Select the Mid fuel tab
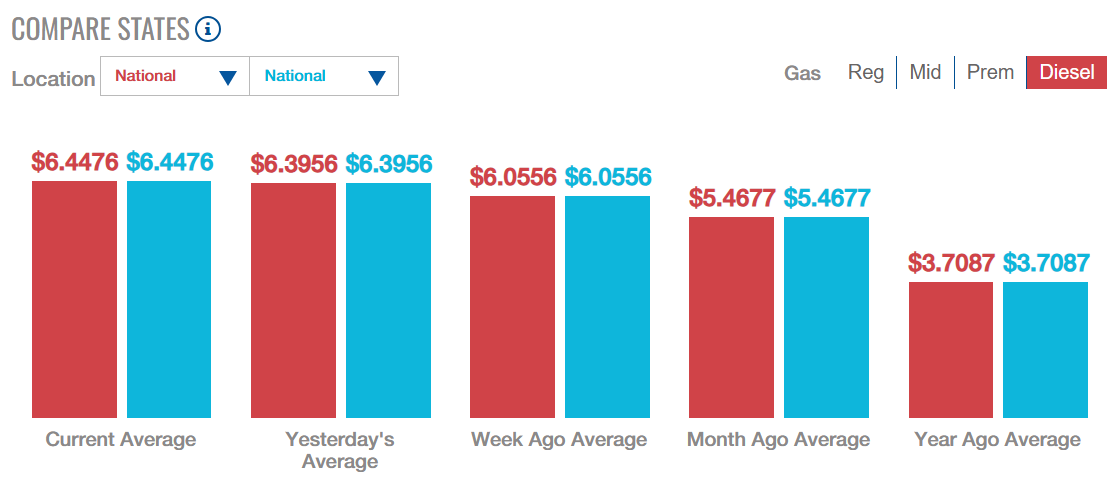 (x=925, y=72)
